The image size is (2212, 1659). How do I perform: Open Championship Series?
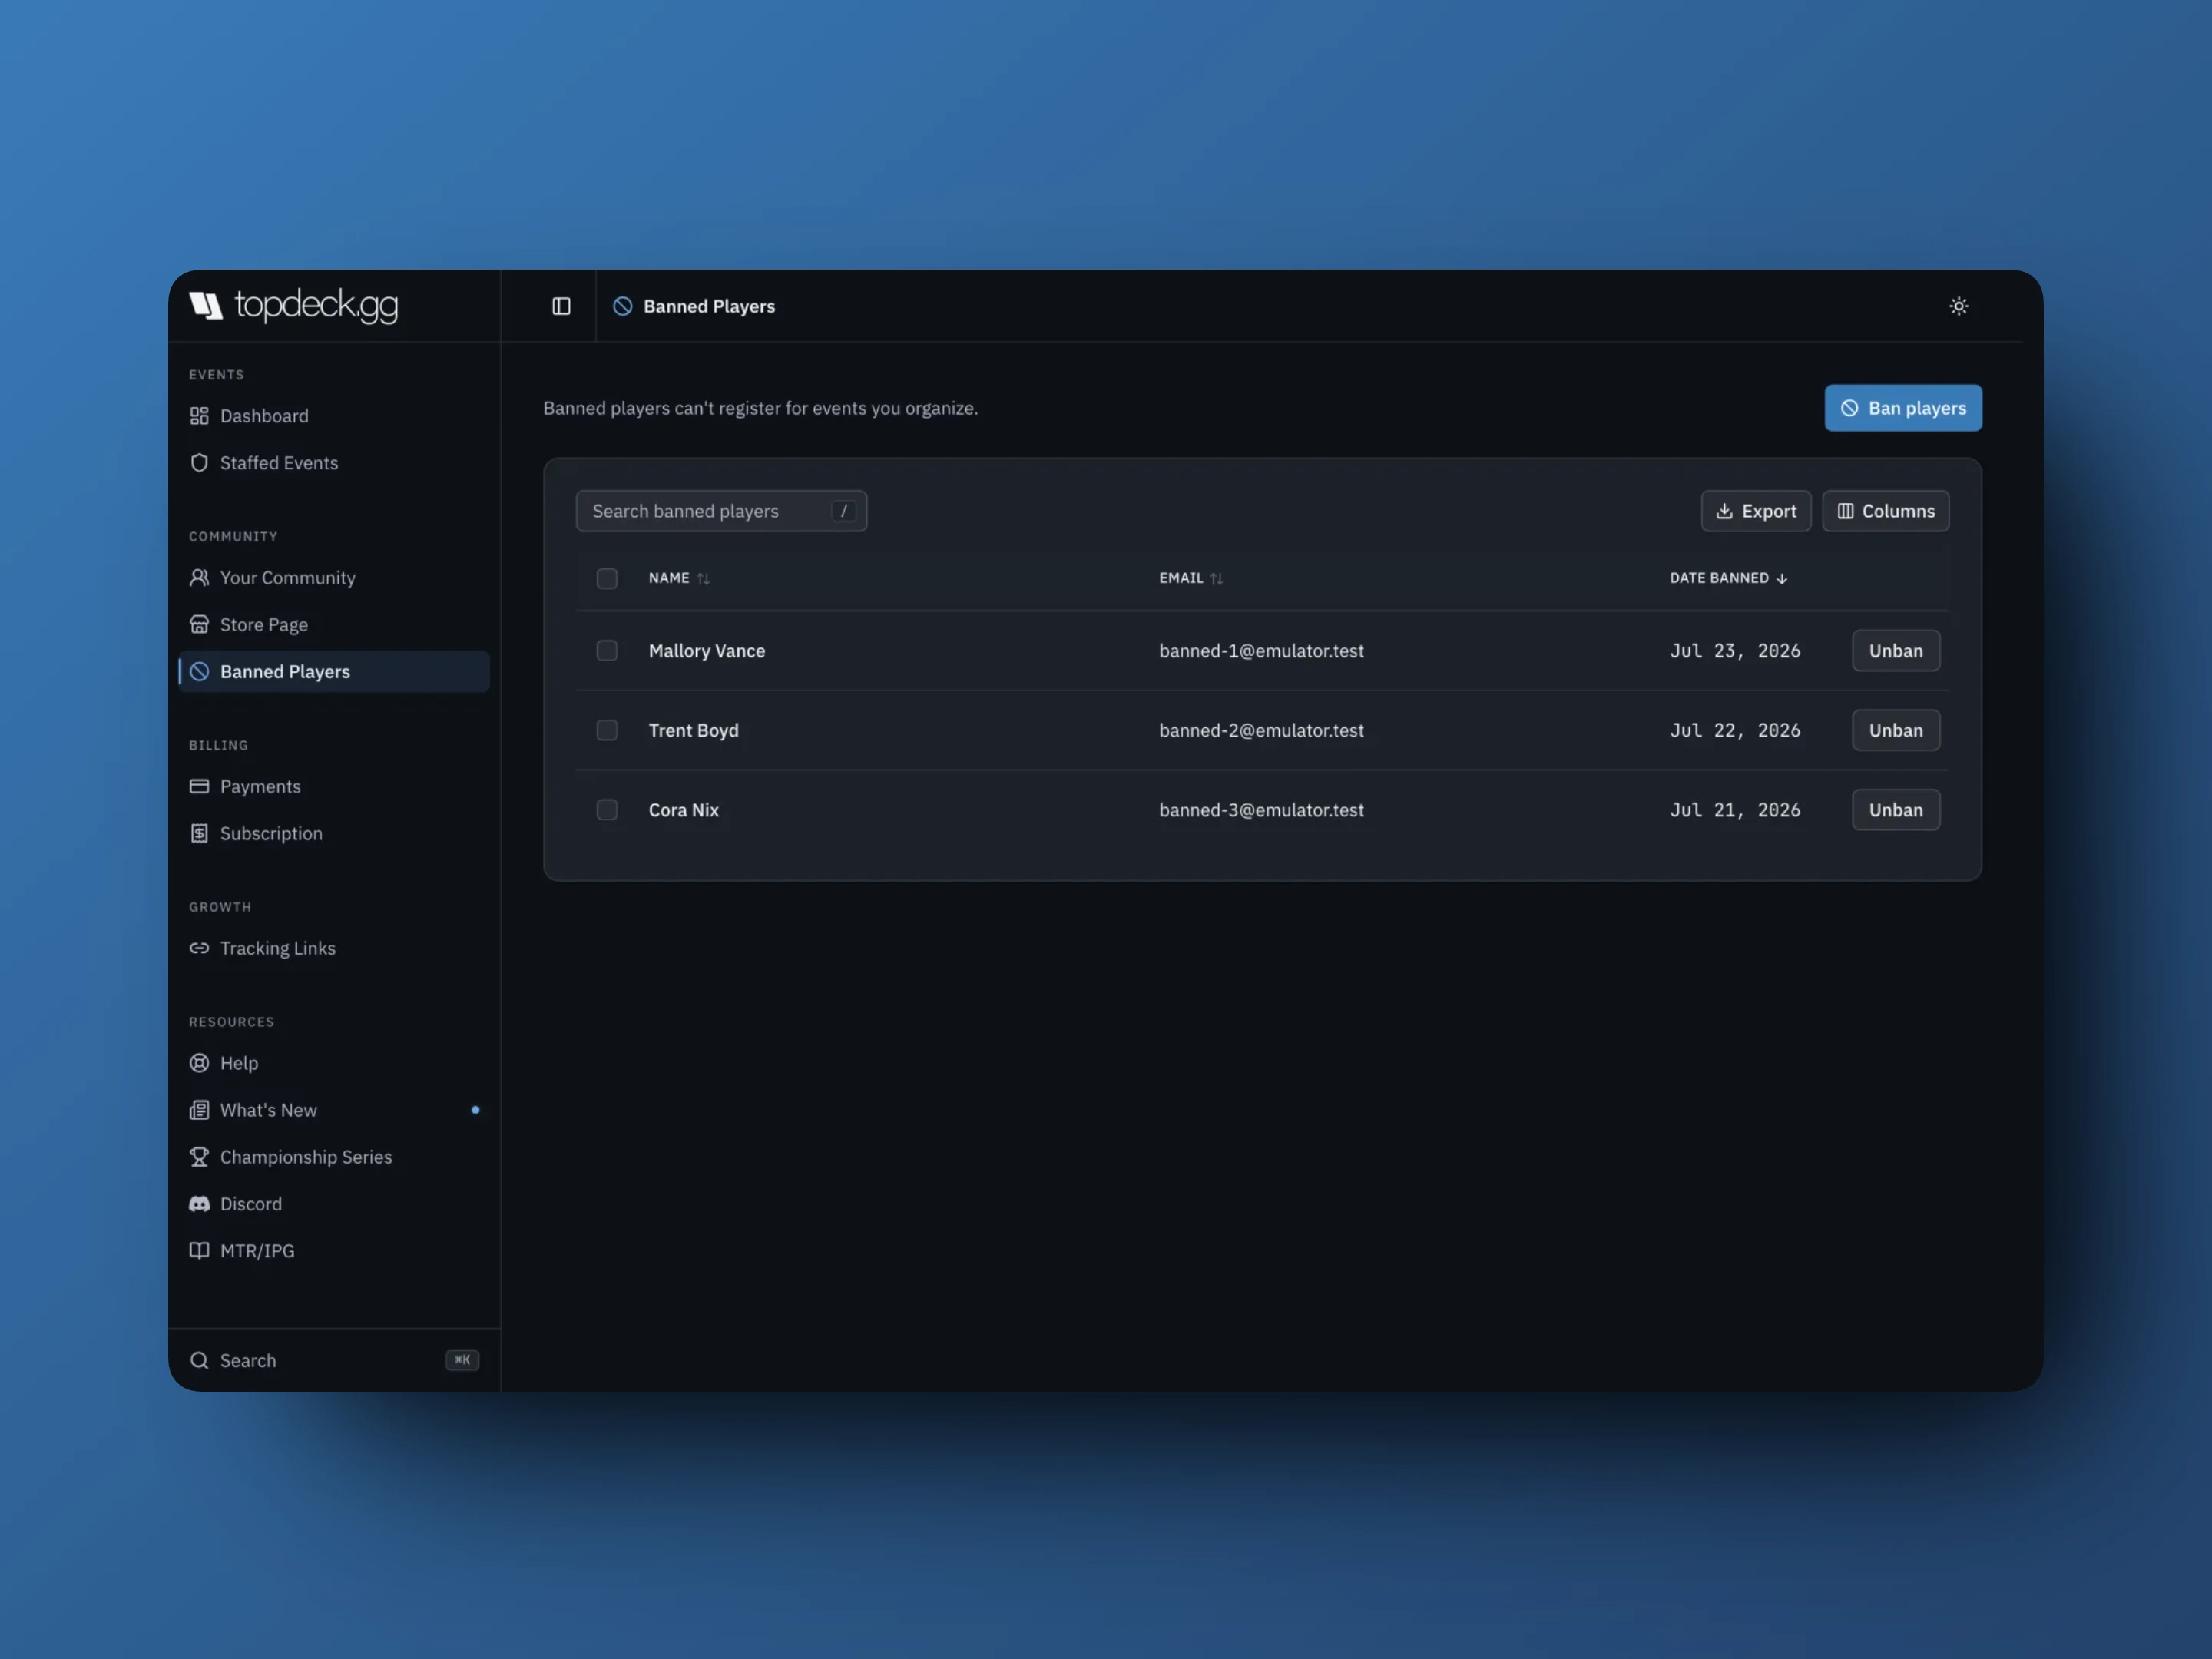(334, 1156)
